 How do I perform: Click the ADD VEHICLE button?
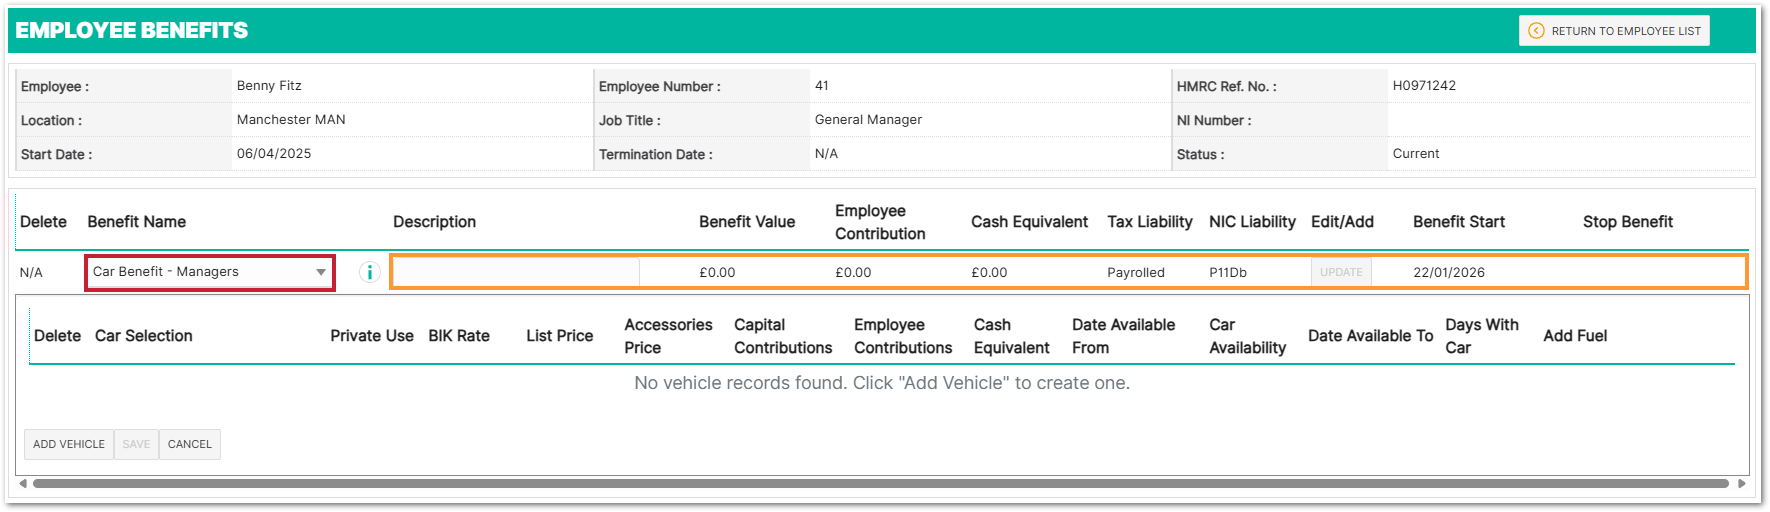pyautogui.click(x=69, y=444)
